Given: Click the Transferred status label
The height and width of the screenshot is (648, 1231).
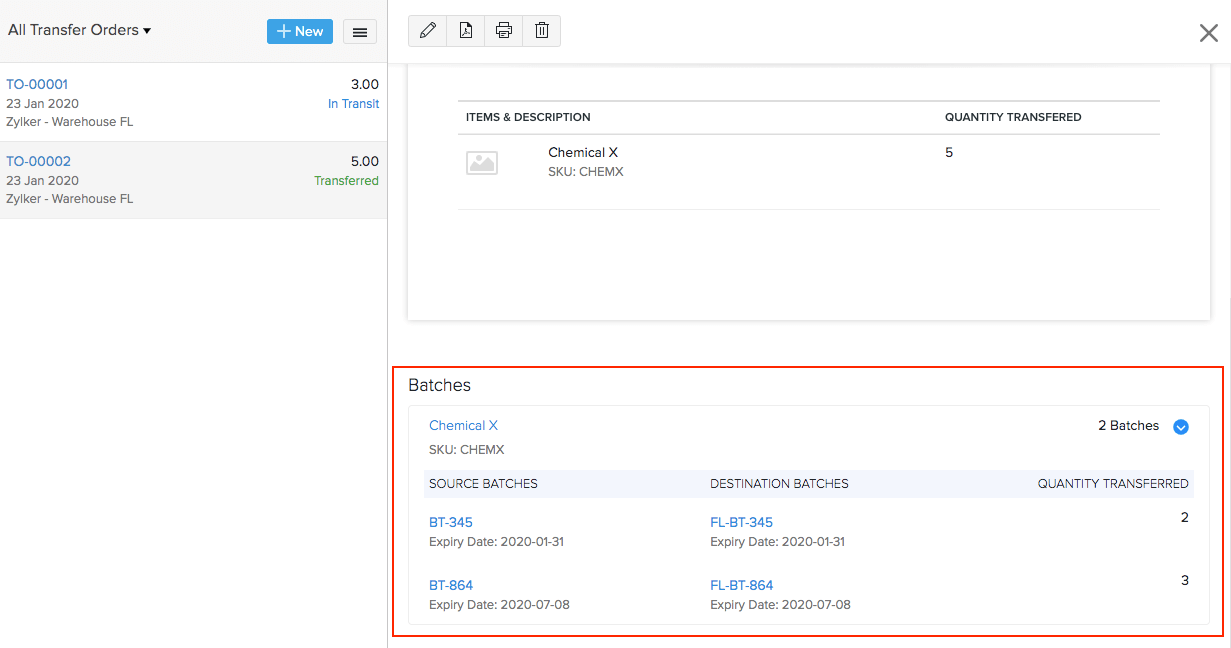Looking at the screenshot, I should 346,181.
